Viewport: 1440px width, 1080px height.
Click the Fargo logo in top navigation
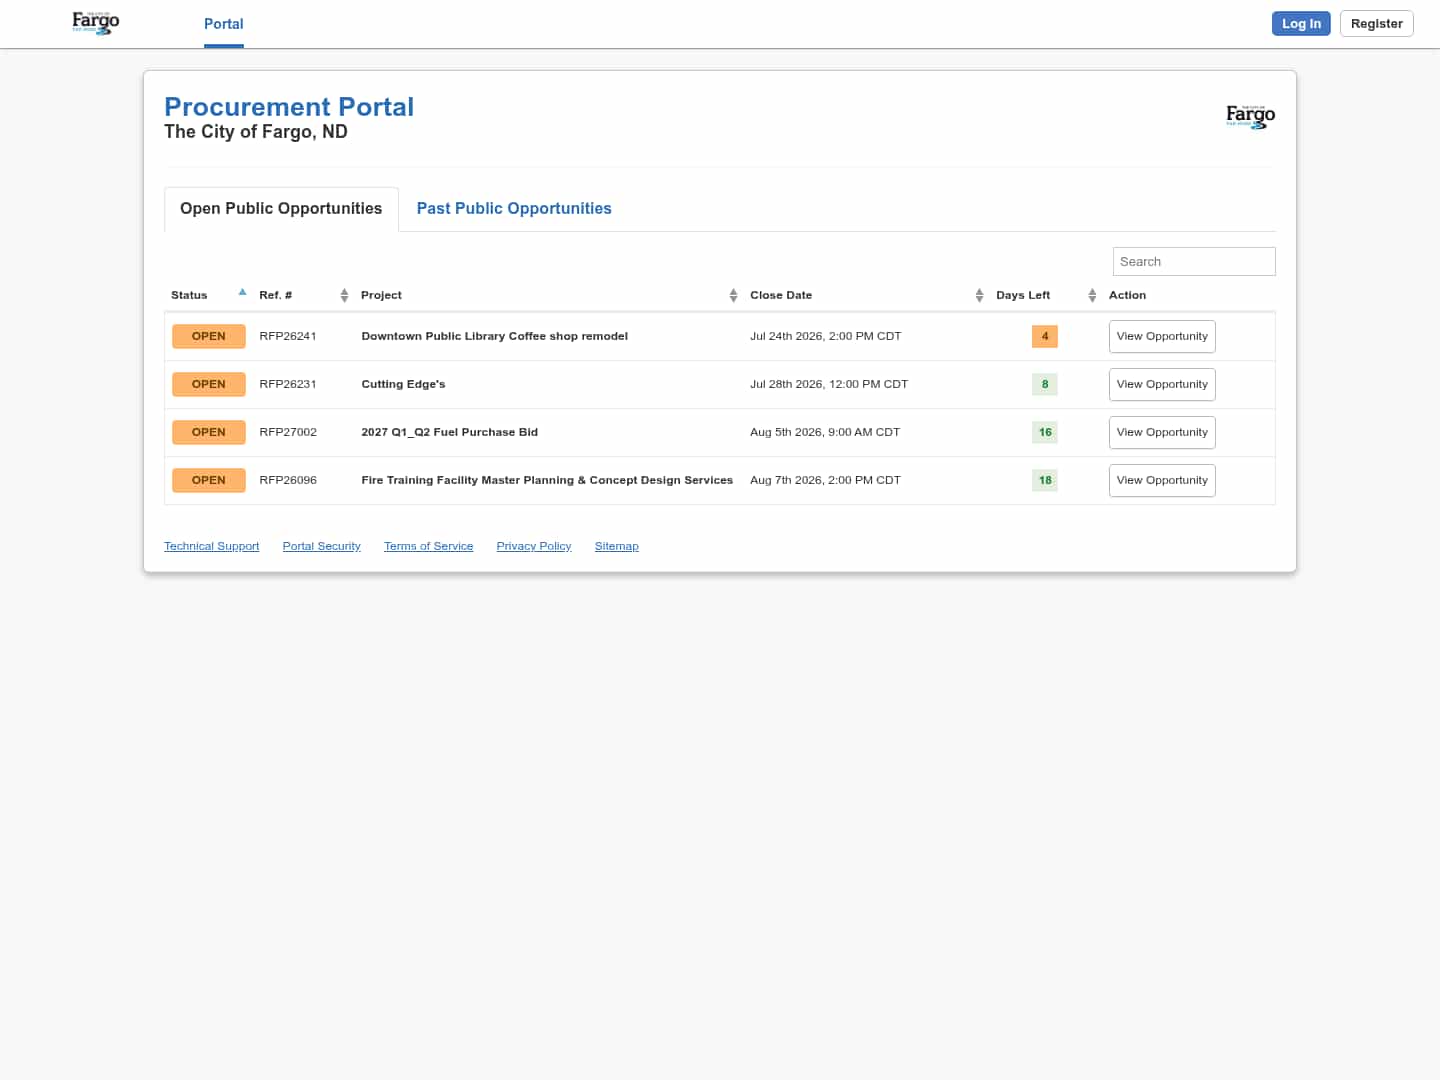click(x=96, y=23)
